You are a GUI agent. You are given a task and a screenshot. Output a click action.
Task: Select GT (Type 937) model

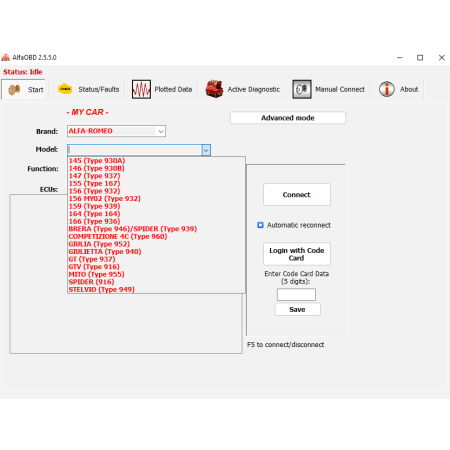(156, 259)
